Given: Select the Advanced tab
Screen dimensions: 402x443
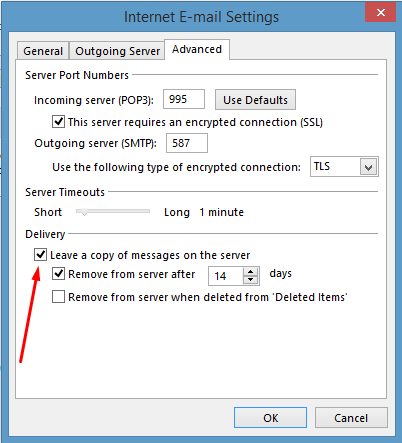Looking at the screenshot, I should (197, 49).
